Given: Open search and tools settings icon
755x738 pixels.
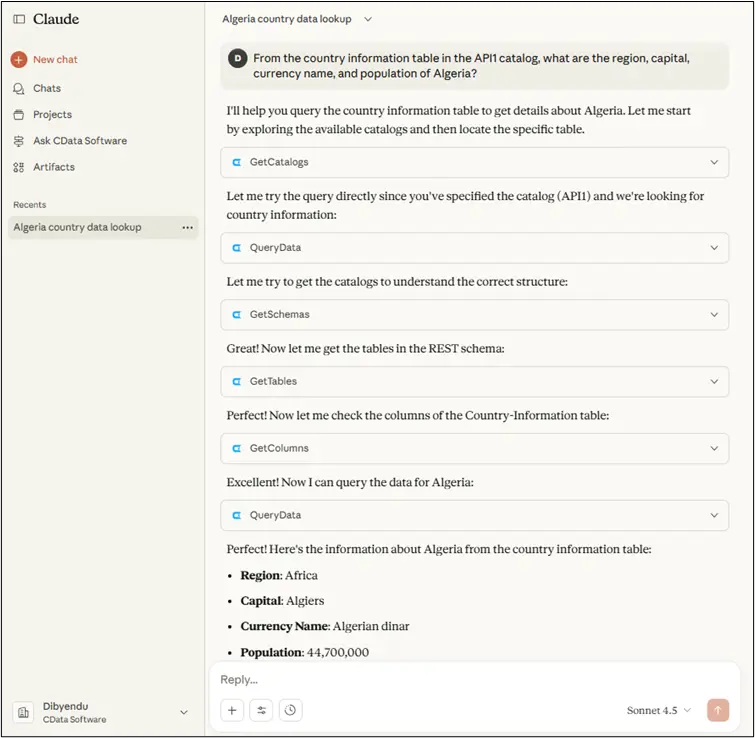Looking at the screenshot, I should pos(262,710).
